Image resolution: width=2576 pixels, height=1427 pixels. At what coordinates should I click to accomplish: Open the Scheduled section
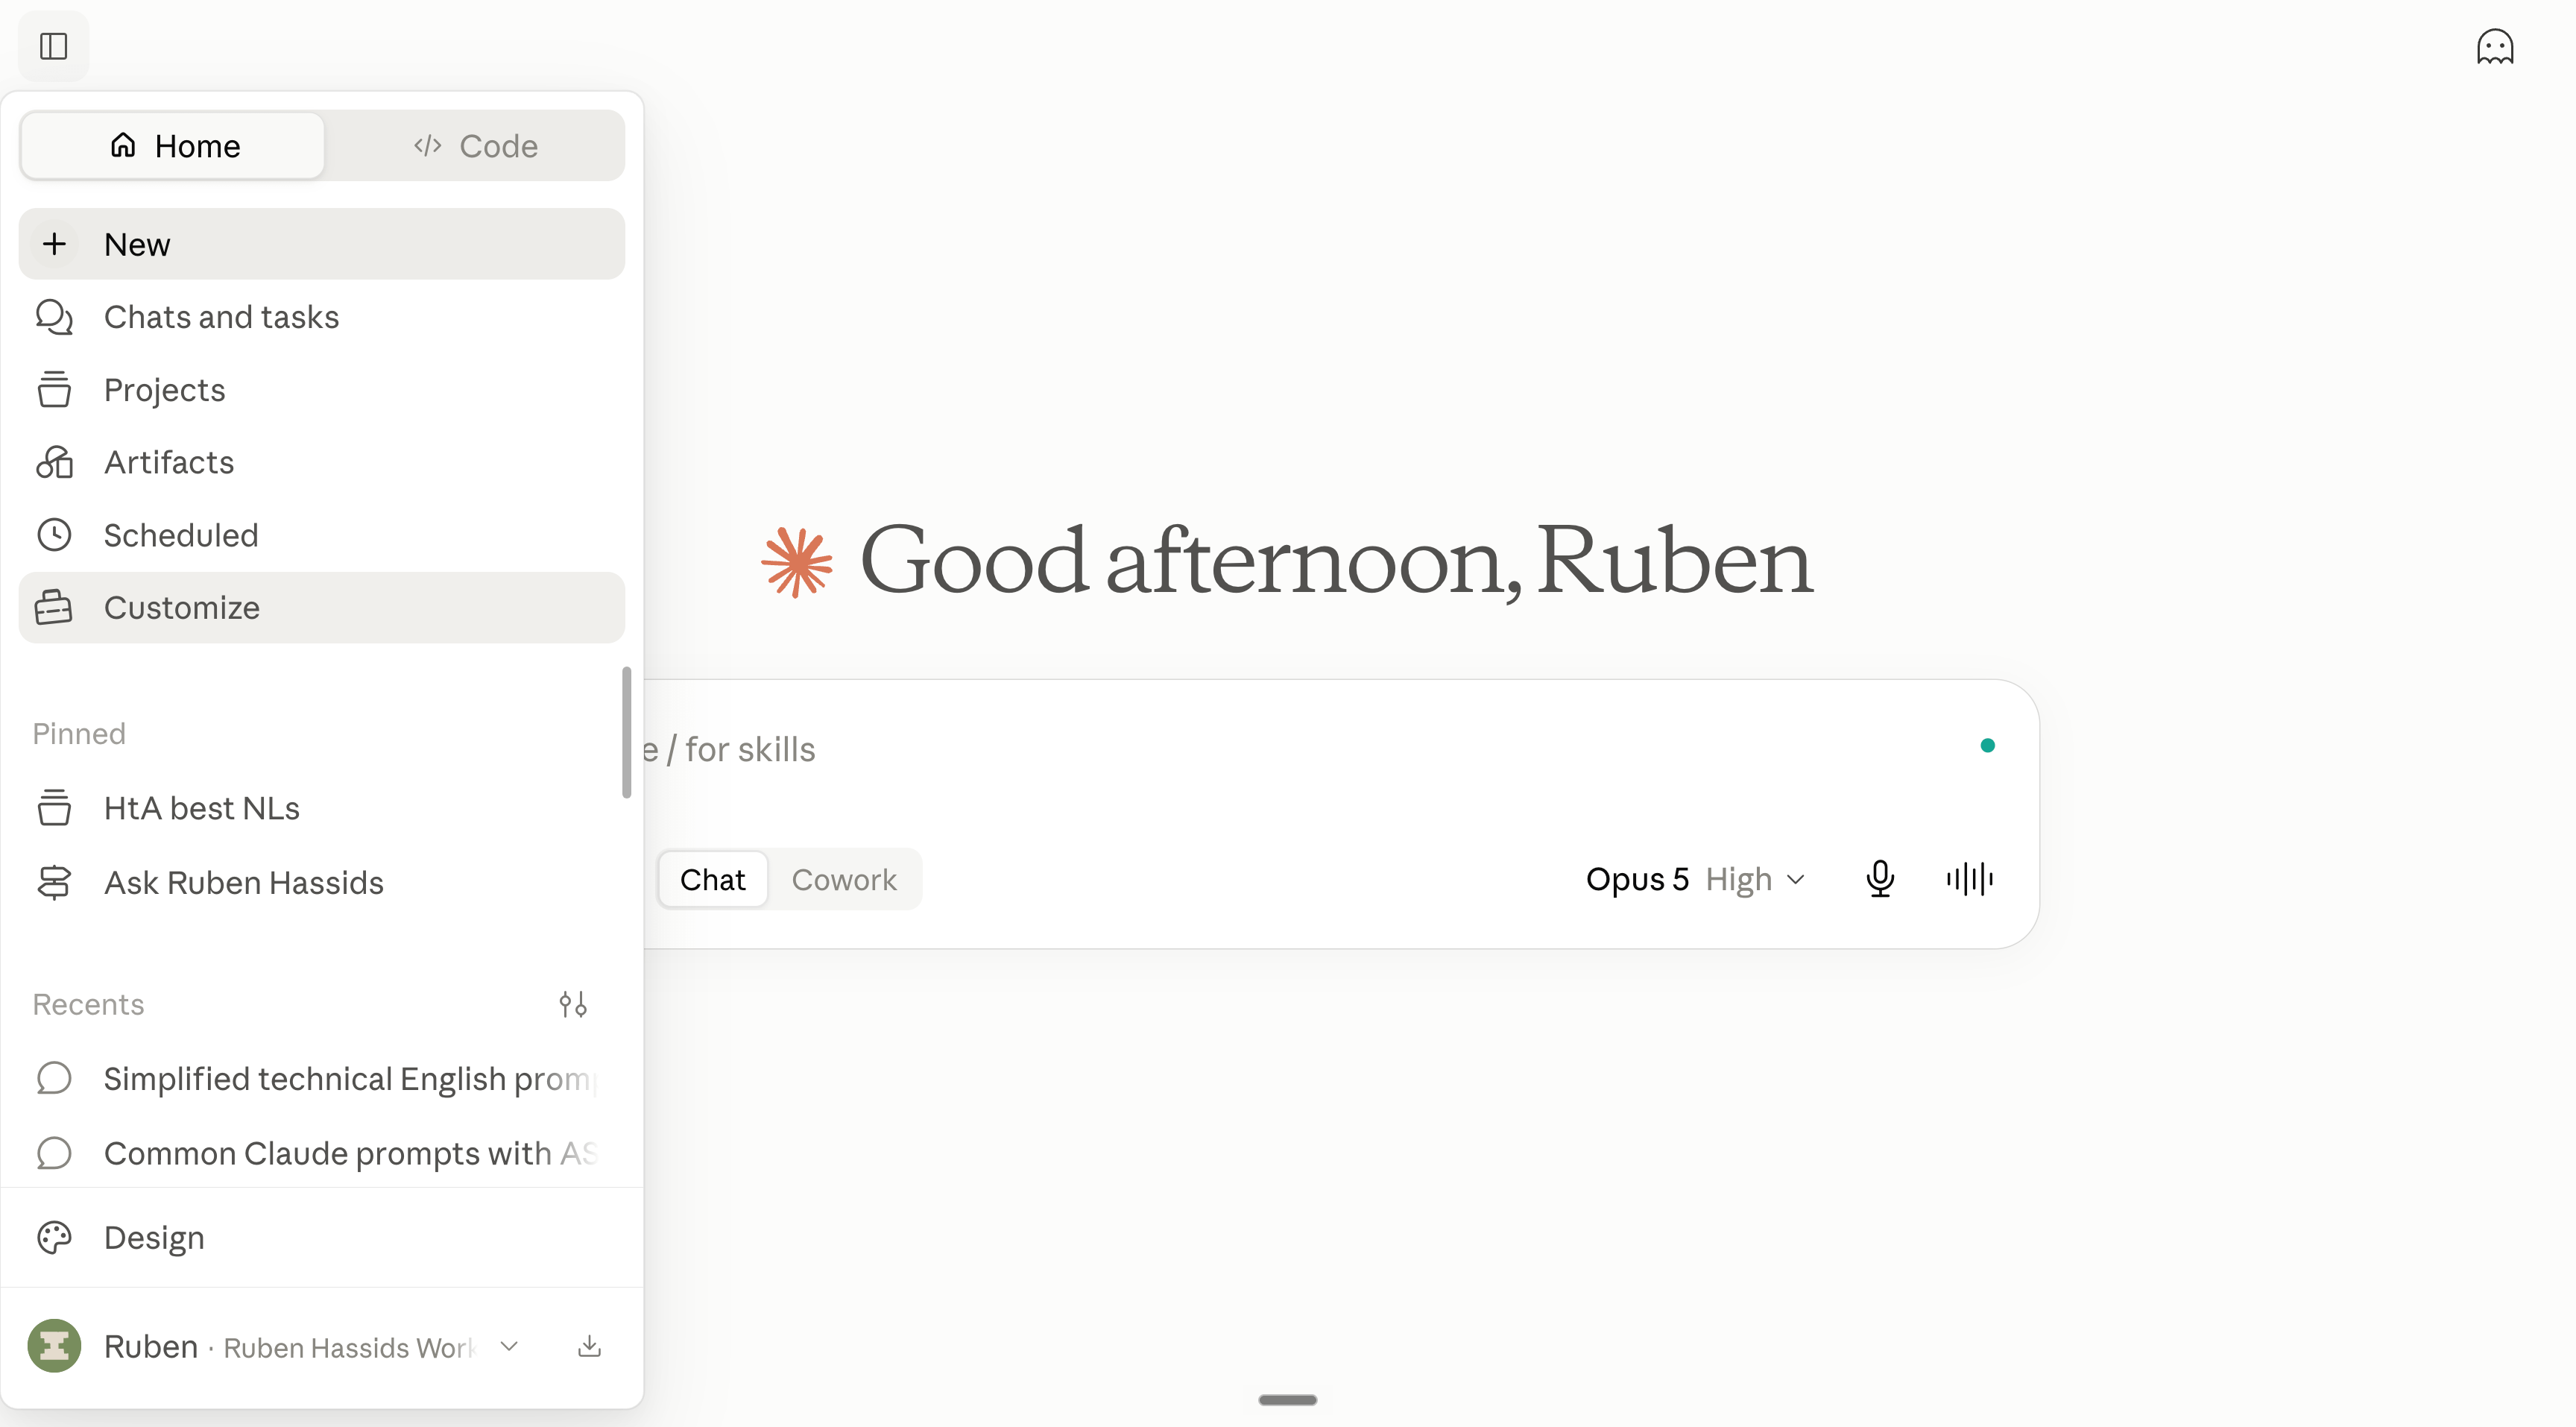pyautogui.click(x=322, y=535)
